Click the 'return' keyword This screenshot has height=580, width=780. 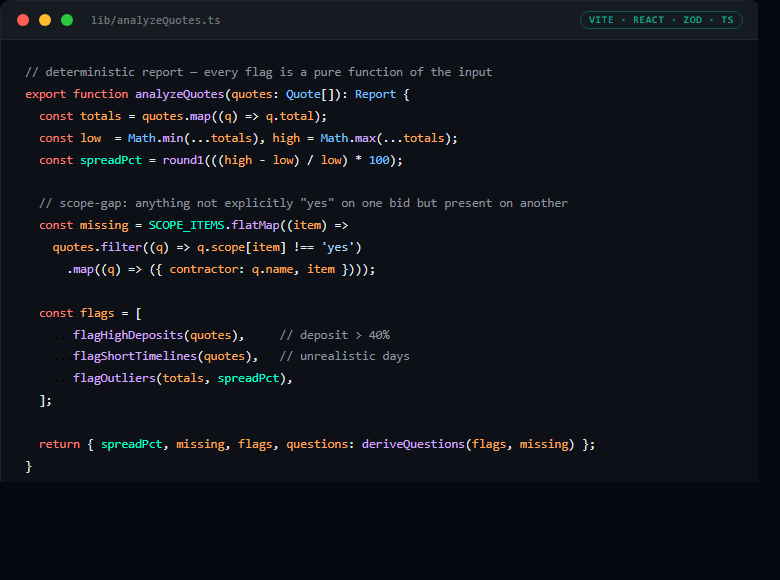[x=60, y=444]
